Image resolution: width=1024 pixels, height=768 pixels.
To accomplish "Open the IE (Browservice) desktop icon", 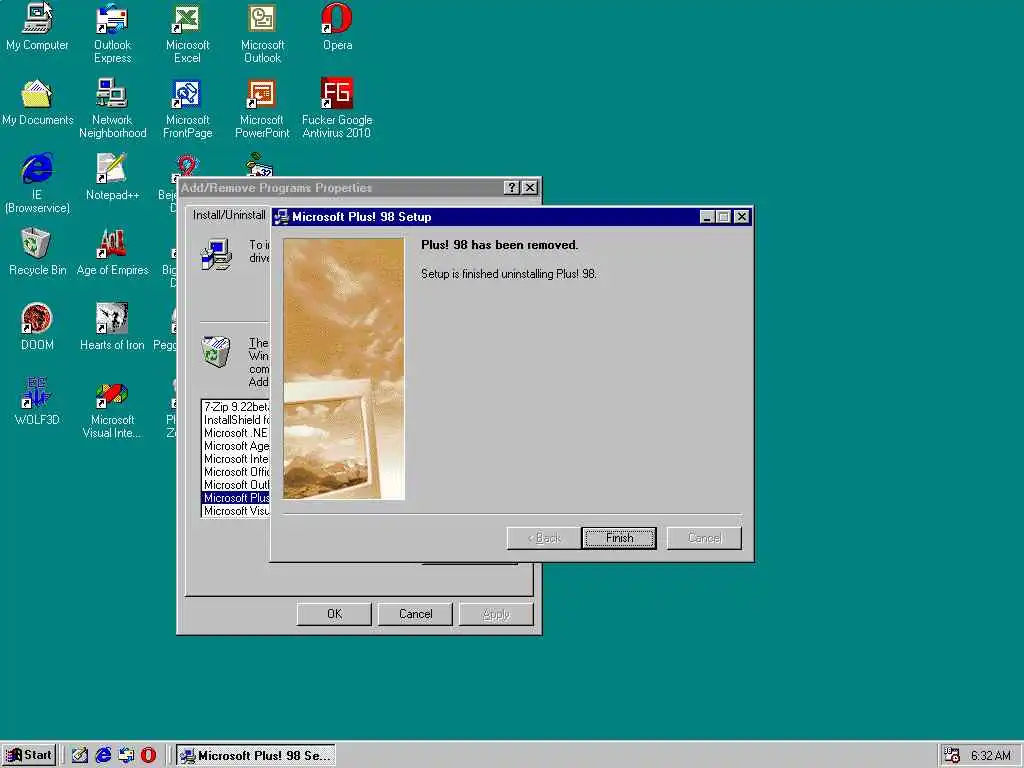I will click(x=37, y=183).
